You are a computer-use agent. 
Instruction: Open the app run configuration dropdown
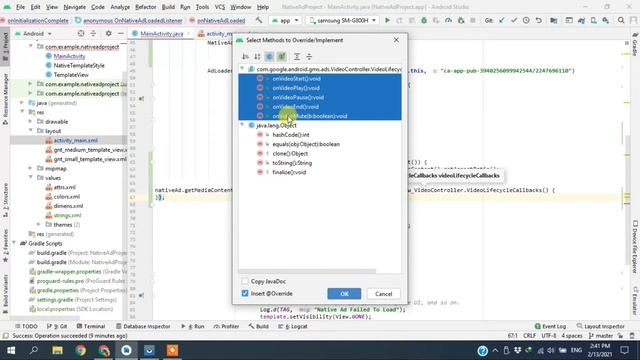(285, 20)
